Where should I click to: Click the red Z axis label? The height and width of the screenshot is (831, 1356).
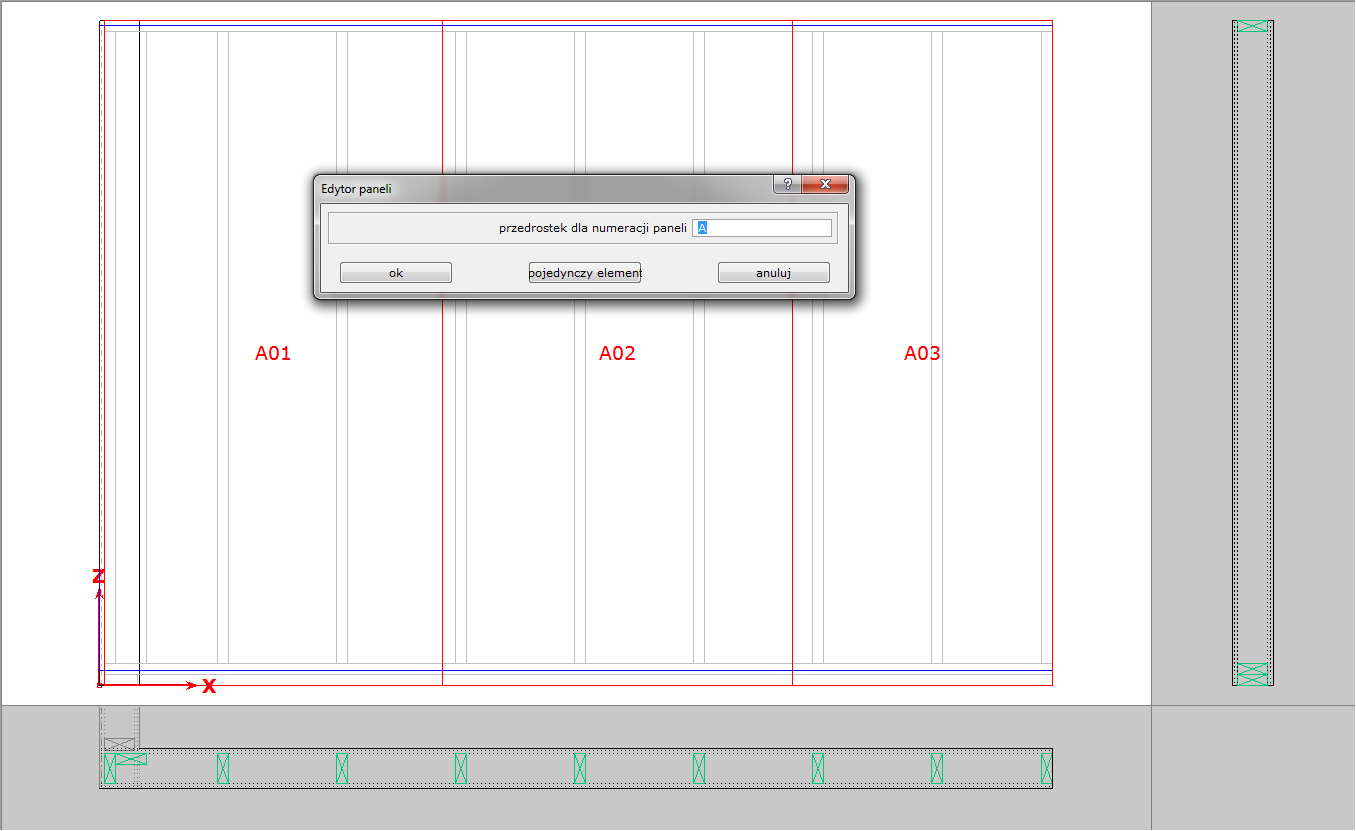coord(98,576)
